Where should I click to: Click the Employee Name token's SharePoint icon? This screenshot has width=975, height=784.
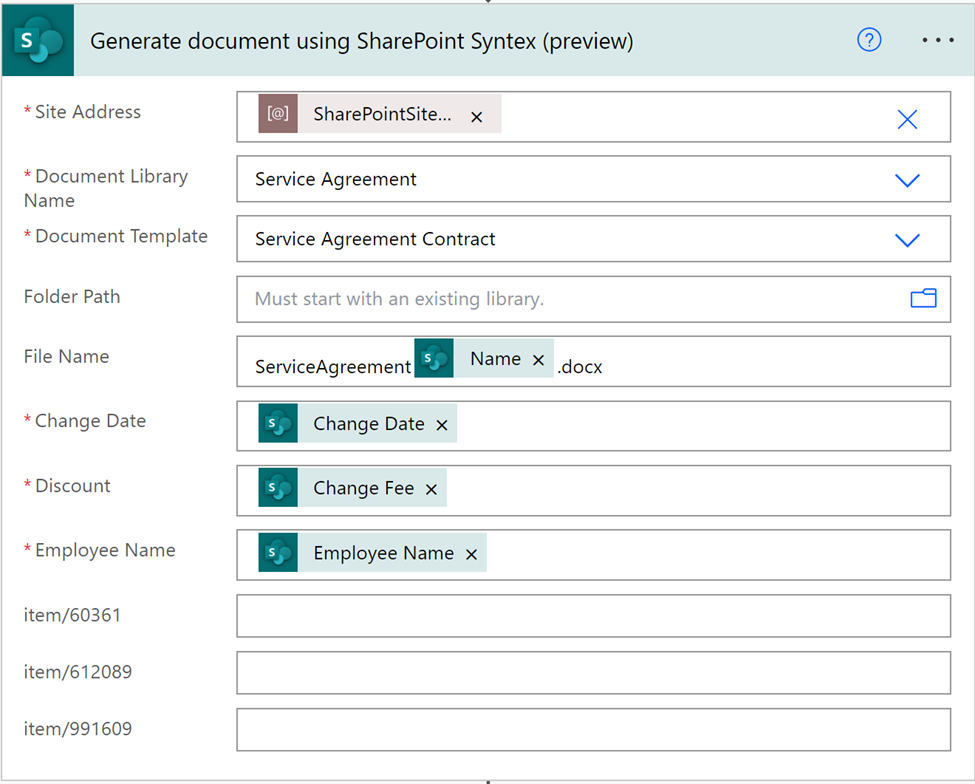278,553
